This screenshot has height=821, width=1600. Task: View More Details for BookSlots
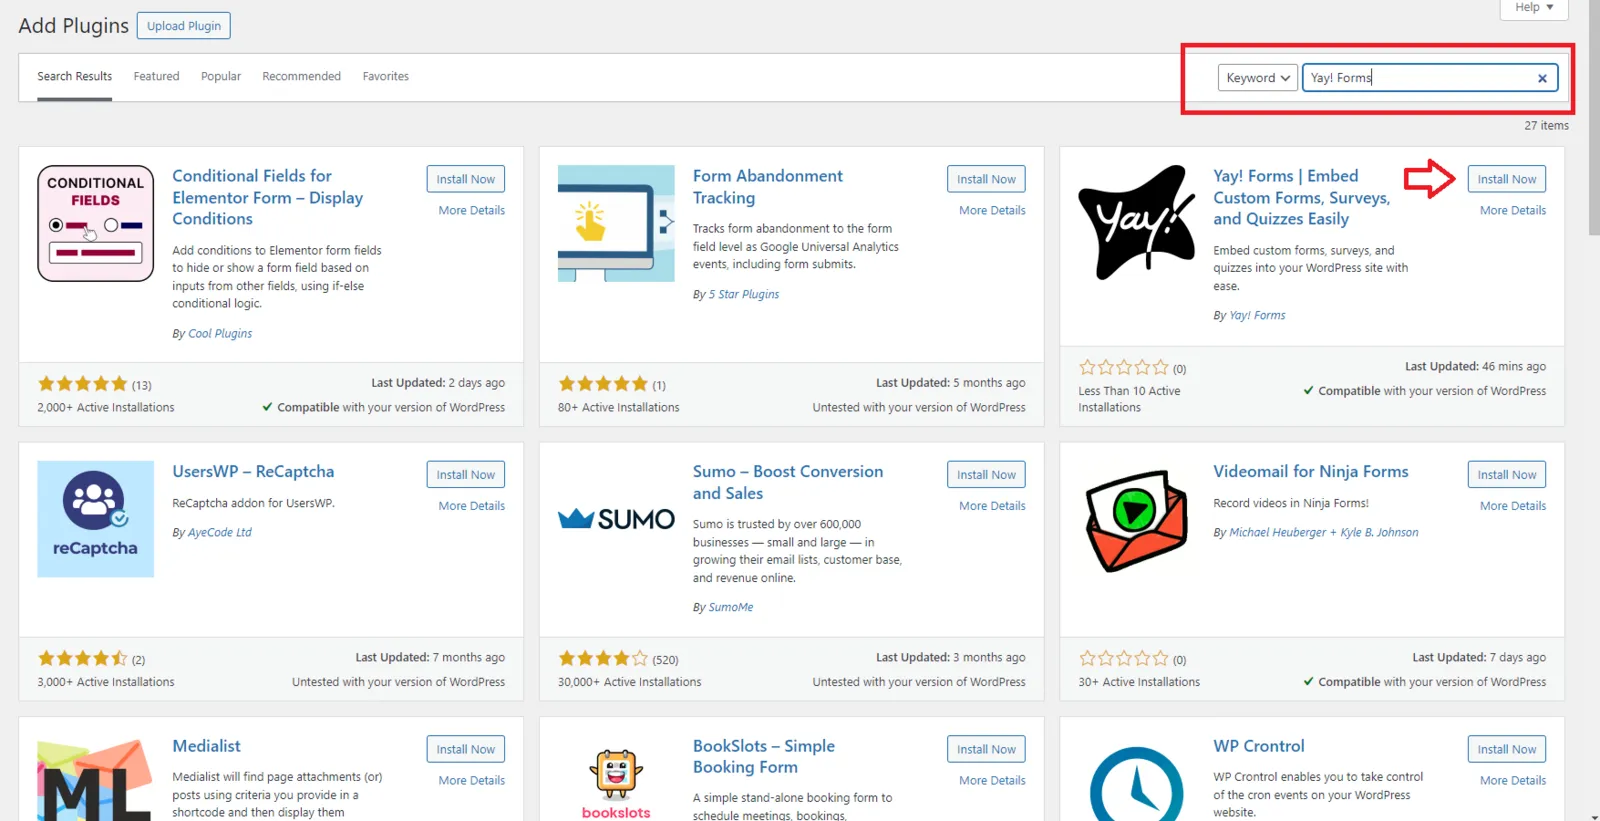tap(992, 780)
